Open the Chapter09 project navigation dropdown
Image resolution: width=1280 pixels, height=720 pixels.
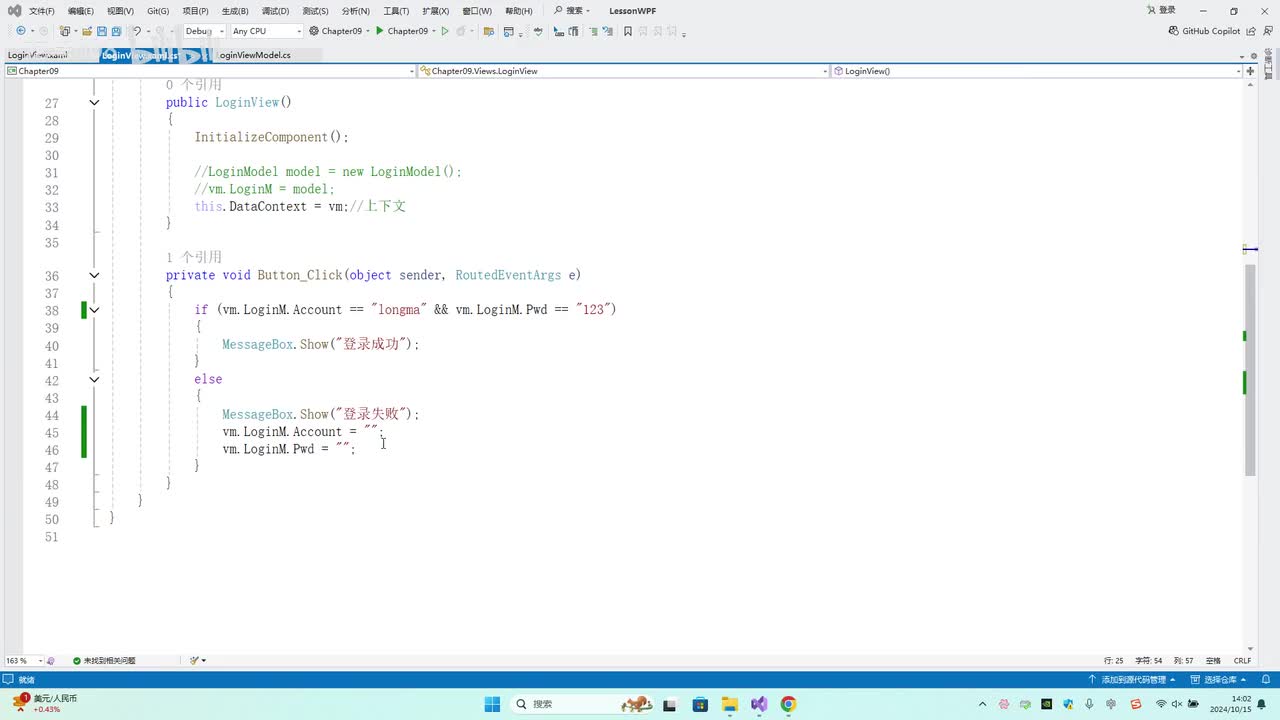coord(210,71)
